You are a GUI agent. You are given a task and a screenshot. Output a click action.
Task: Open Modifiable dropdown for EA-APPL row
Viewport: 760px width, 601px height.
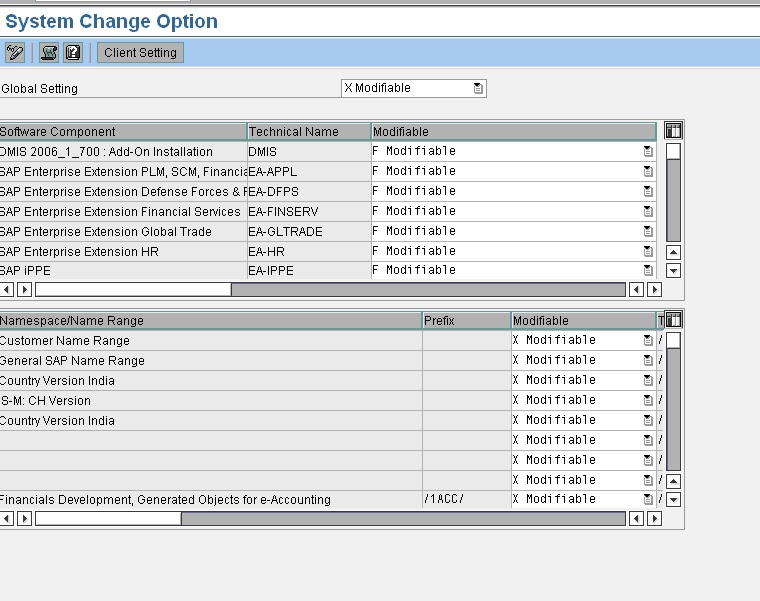point(648,171)
